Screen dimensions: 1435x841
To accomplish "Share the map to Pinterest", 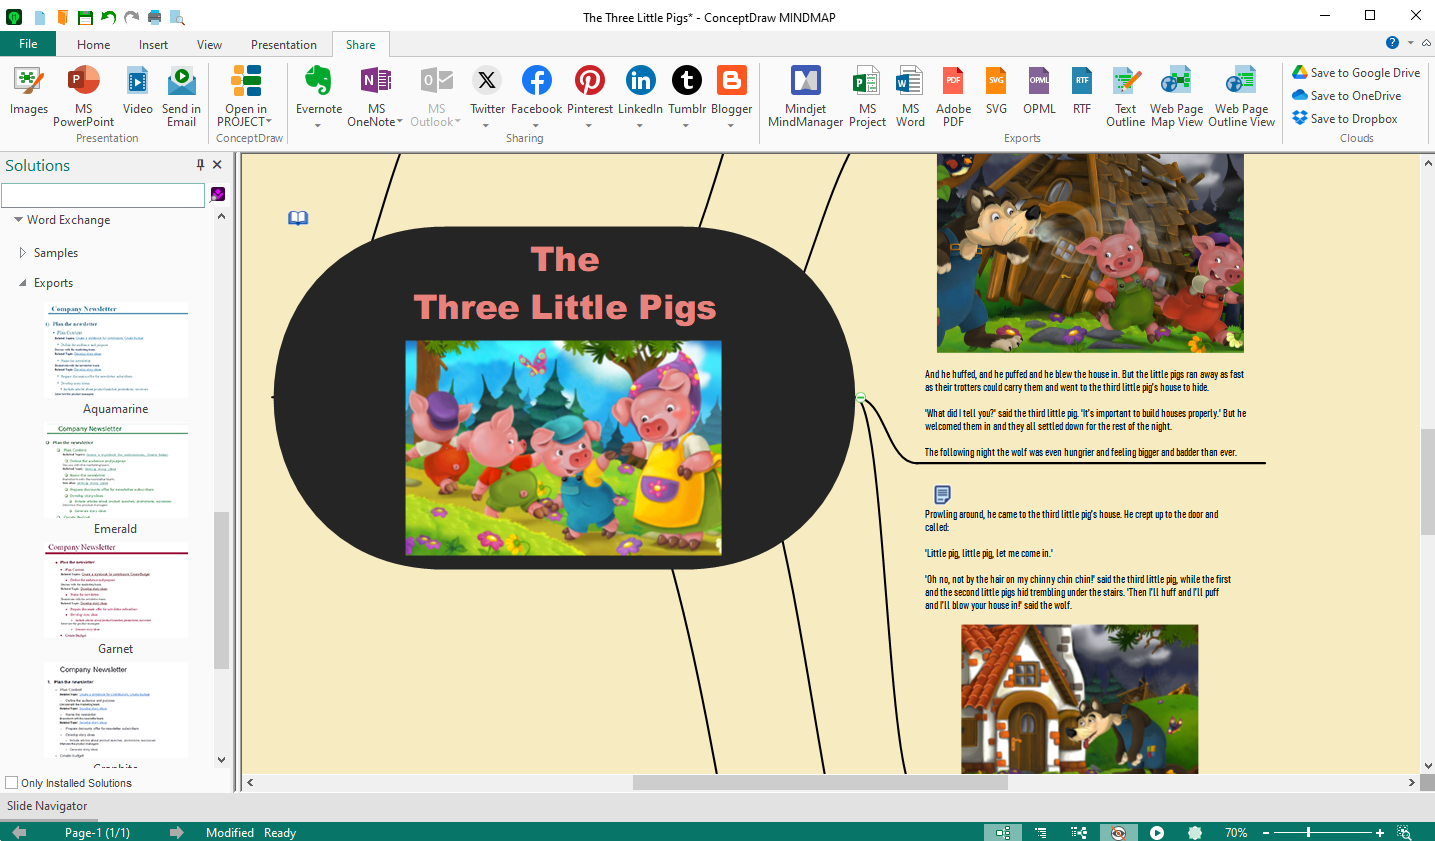I will pyautogui.click(x=589, y=91).
